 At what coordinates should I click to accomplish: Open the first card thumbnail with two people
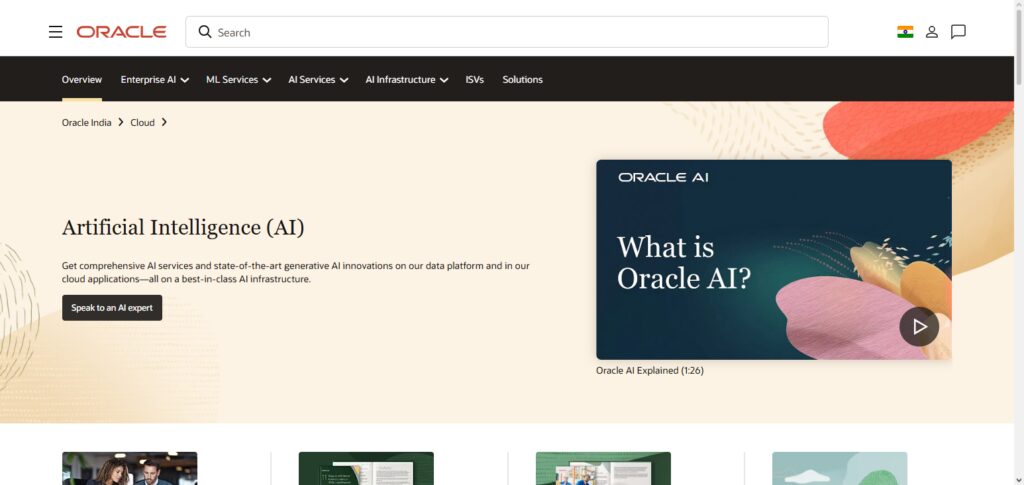point(129,469)
